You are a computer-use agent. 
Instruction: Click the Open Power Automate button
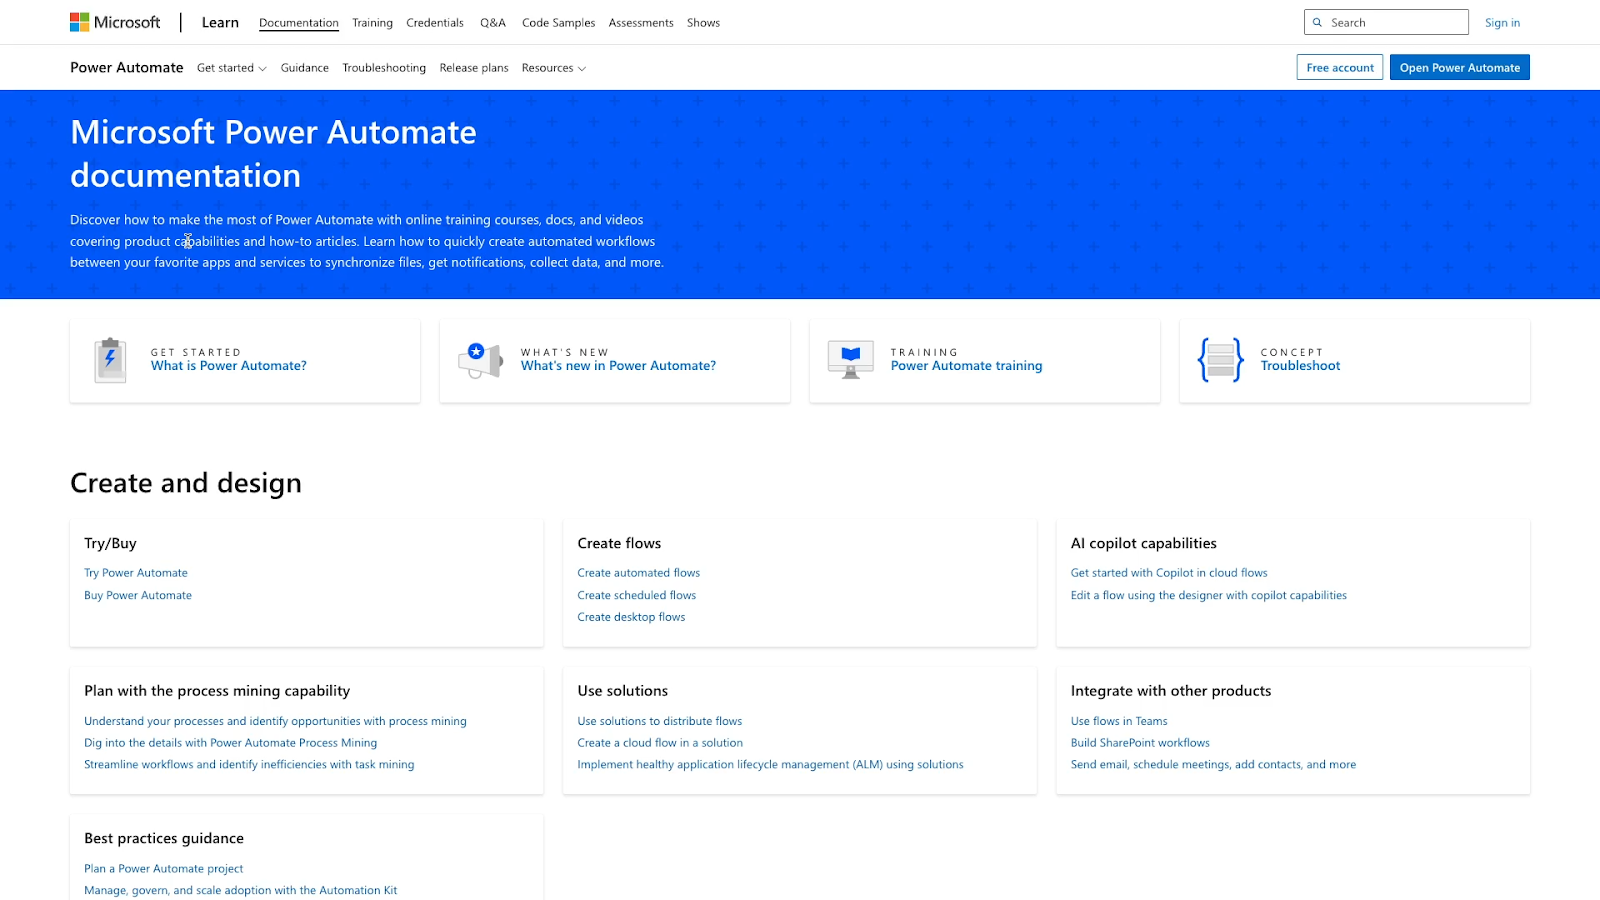tap(1460, 67)
